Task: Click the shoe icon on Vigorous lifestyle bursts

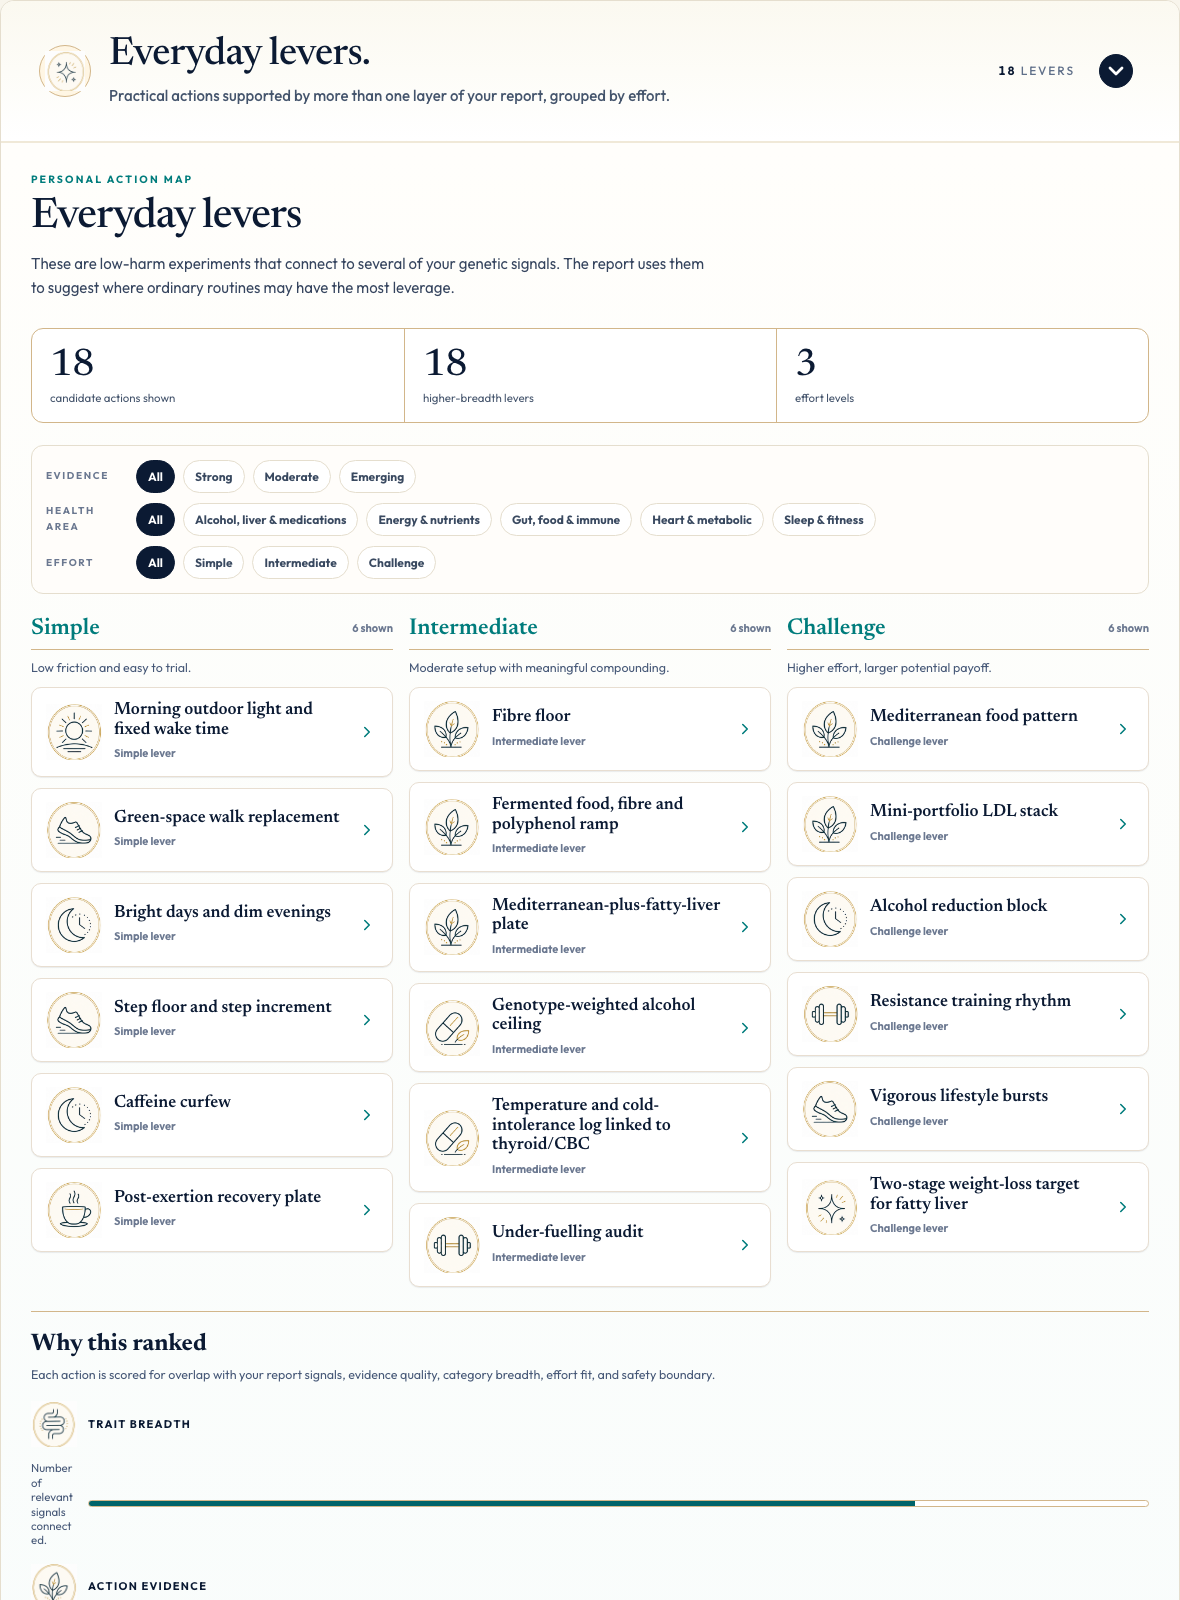Action: point(830,1109)
